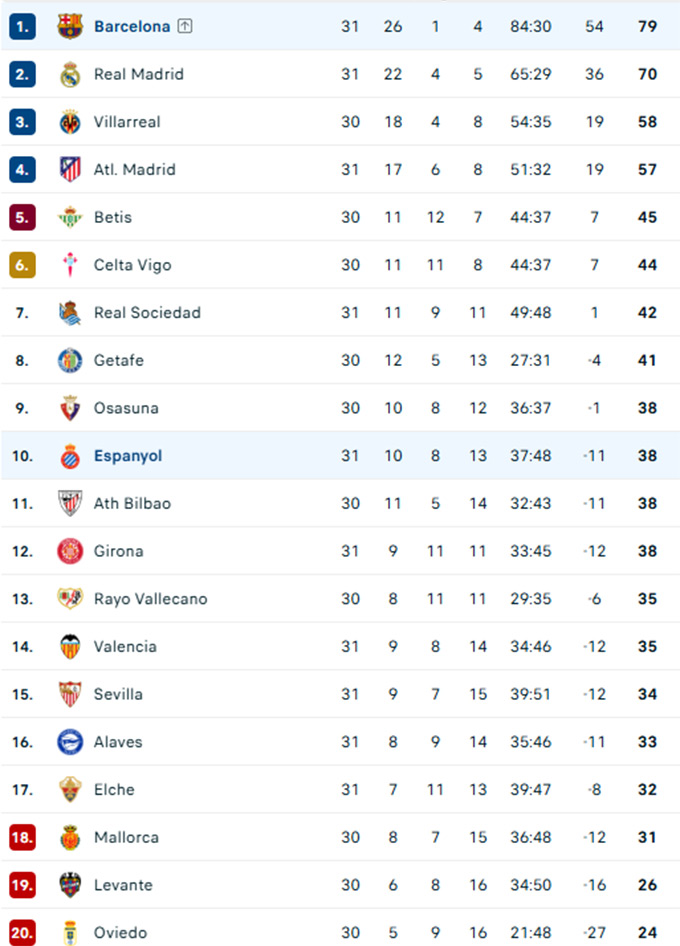Viewport: 680px width, 946px height.
Task: Click the Espanyol crest icon
Action: pyautogui.click(x=70, y=456)
